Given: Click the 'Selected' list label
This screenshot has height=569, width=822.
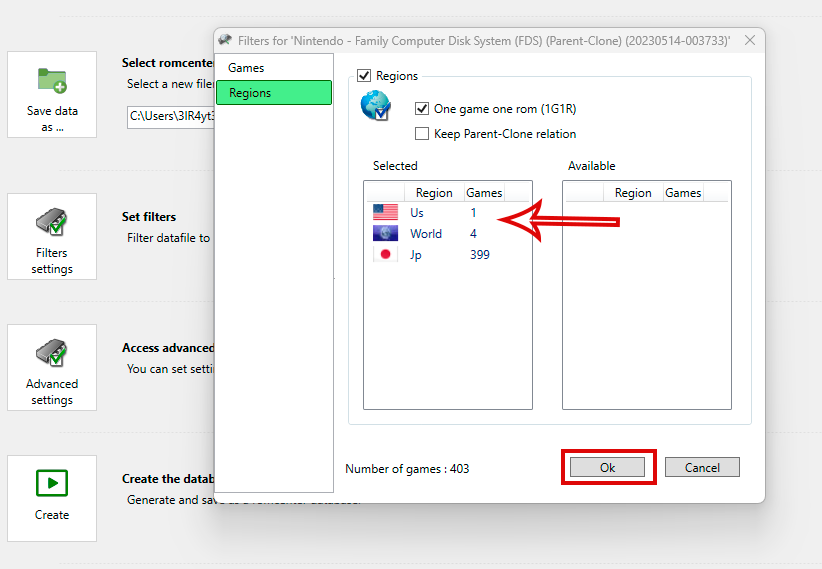Looking at the screenshot, I should [395, 166].
